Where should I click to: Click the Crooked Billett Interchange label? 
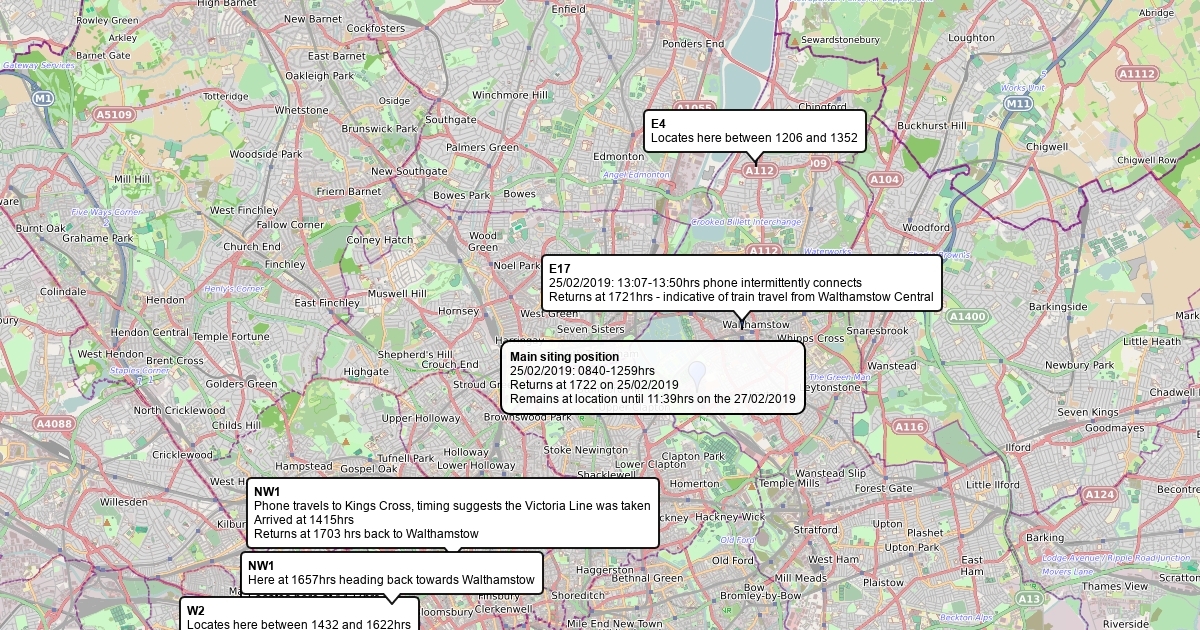click(x=746, y=221)
